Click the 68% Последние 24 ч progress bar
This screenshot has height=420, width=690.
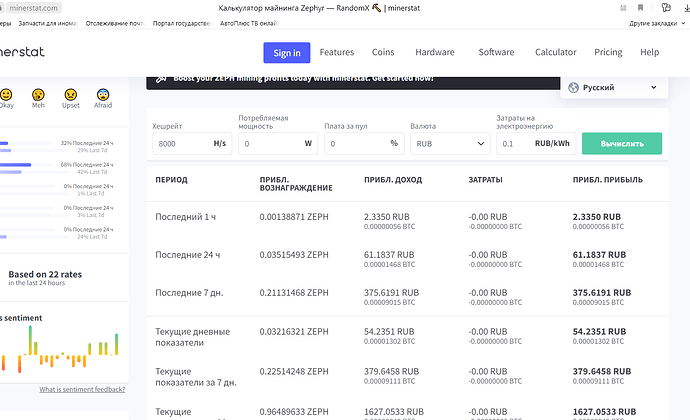pos(26,165)
